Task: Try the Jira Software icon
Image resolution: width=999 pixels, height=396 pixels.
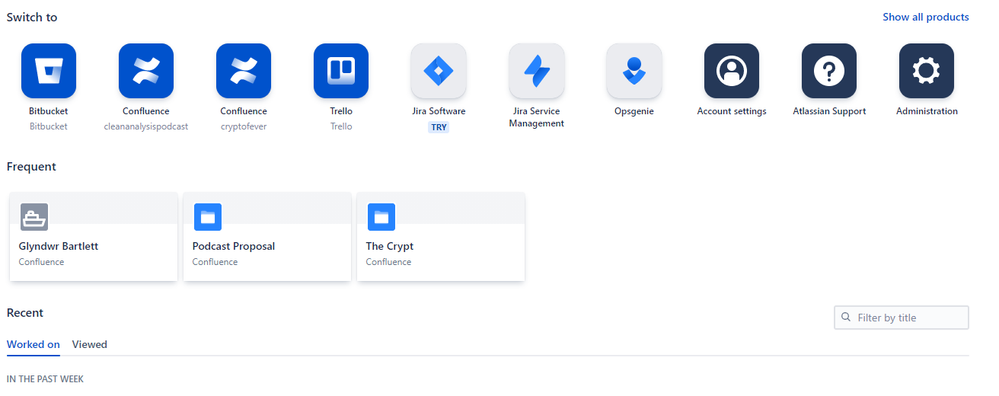Action: coord(438,71)
